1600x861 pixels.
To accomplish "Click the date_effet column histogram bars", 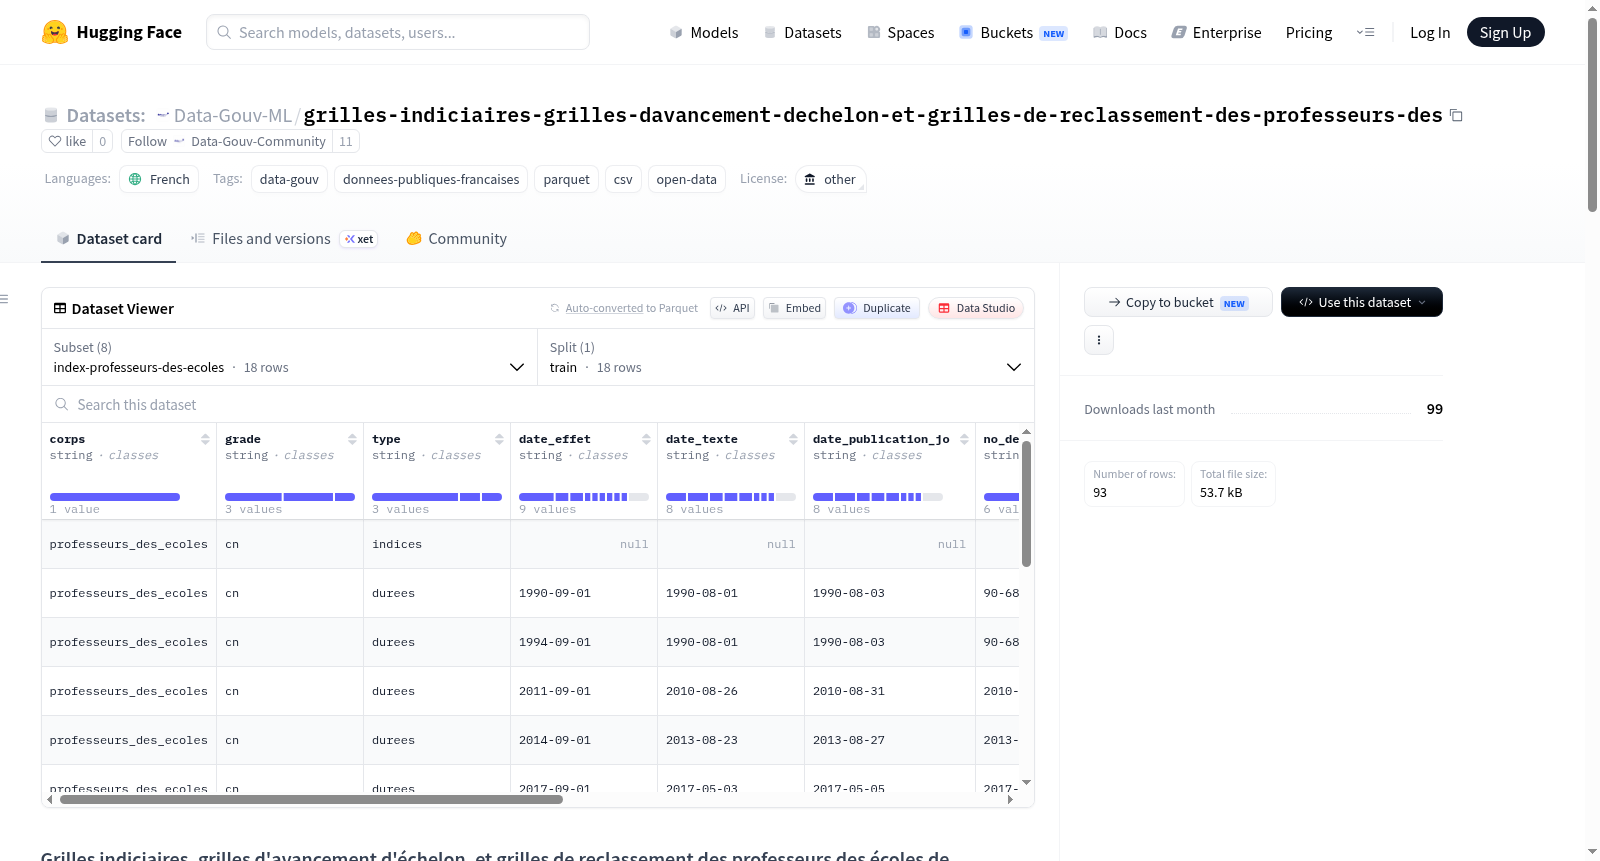I will (x=584, y=497).
